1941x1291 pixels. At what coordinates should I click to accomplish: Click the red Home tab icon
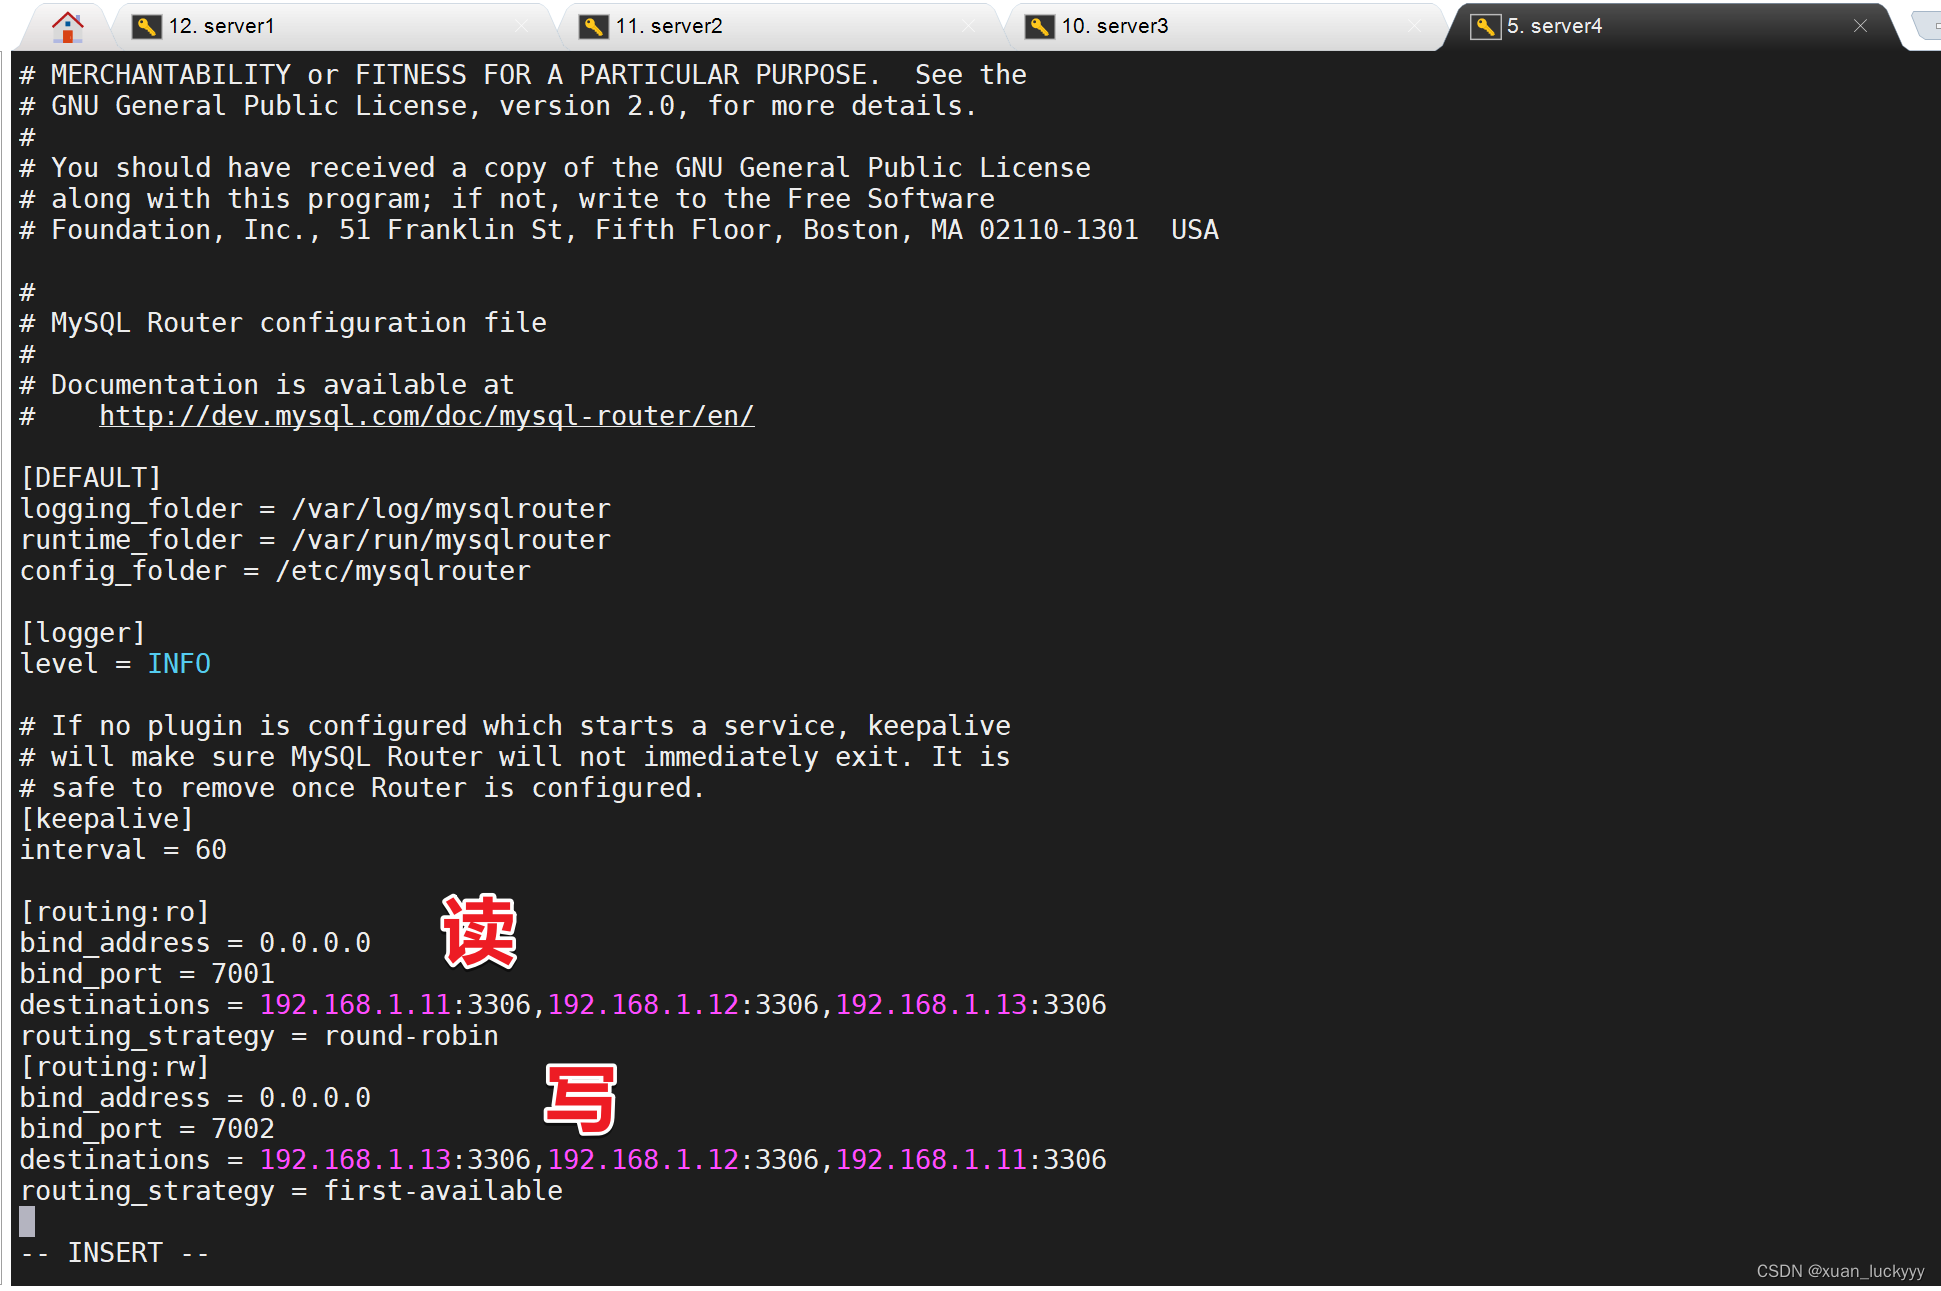pyautogui.click(x=67, y=26)
